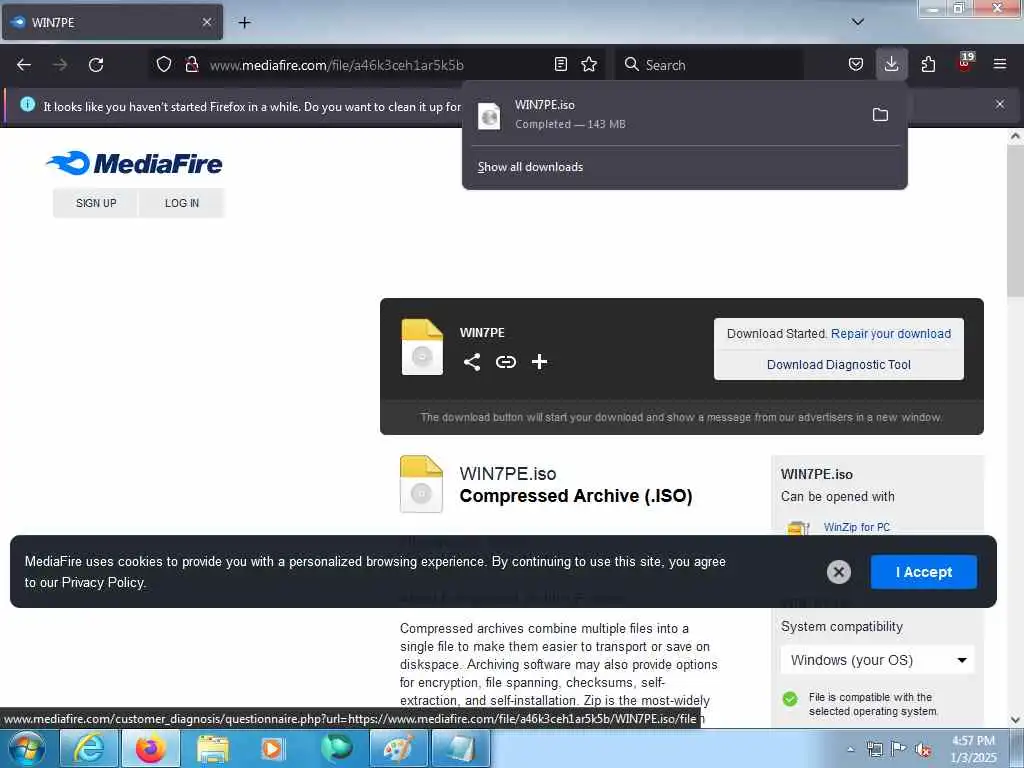Click the network tray icon
This screenshot has width=1024, height=768.
point(874,749)
